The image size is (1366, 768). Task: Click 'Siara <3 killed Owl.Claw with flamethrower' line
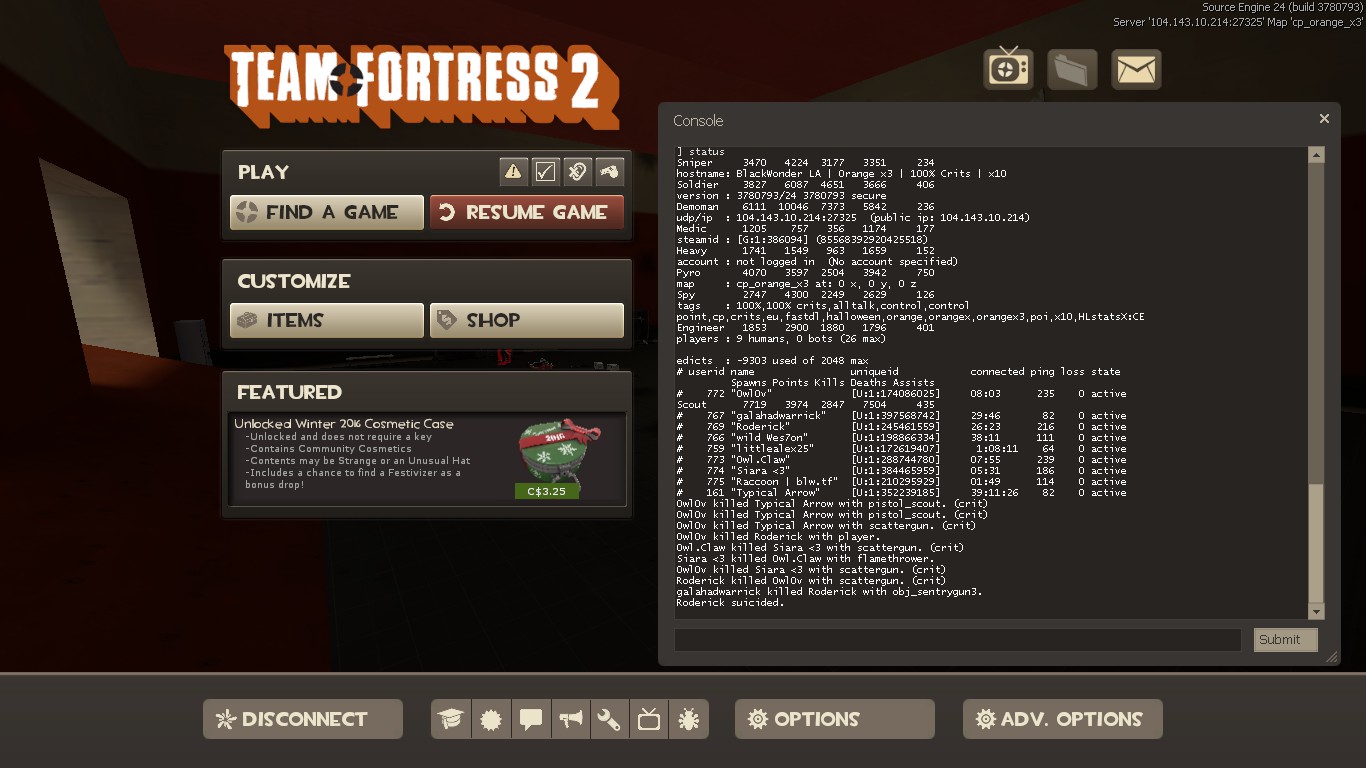click(805, 558)
